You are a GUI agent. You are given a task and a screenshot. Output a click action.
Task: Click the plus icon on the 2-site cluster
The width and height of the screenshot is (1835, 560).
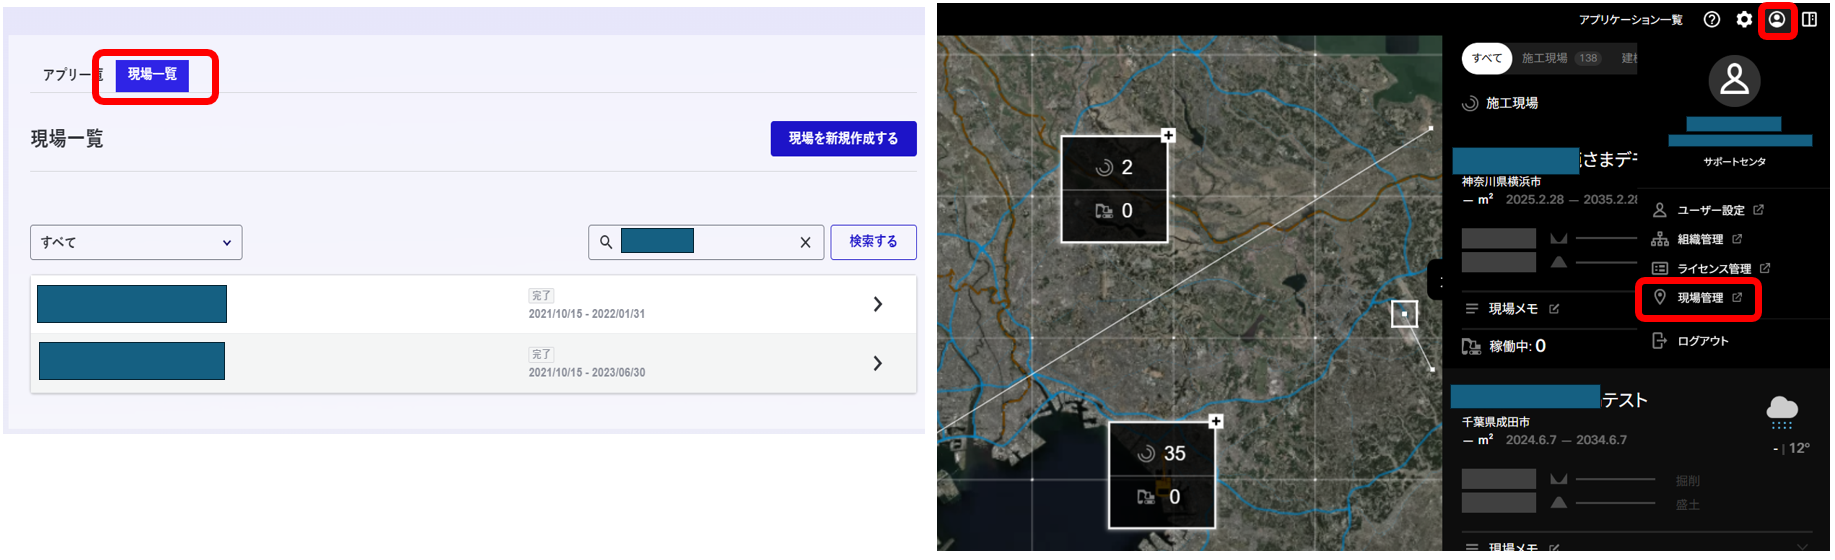(x=1168, y=135)
